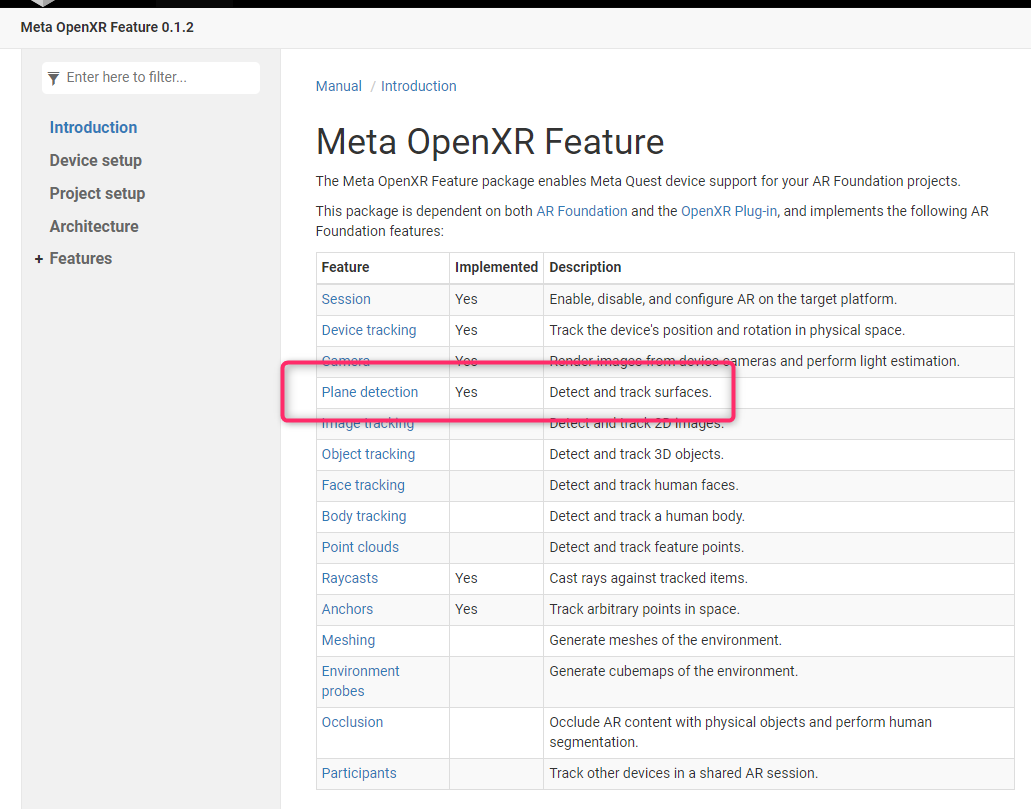Image resolution: width=1031 pixels, height=809 pixels.
Task: Click 'Yes' in the Session row
Action: pos(466,299)
